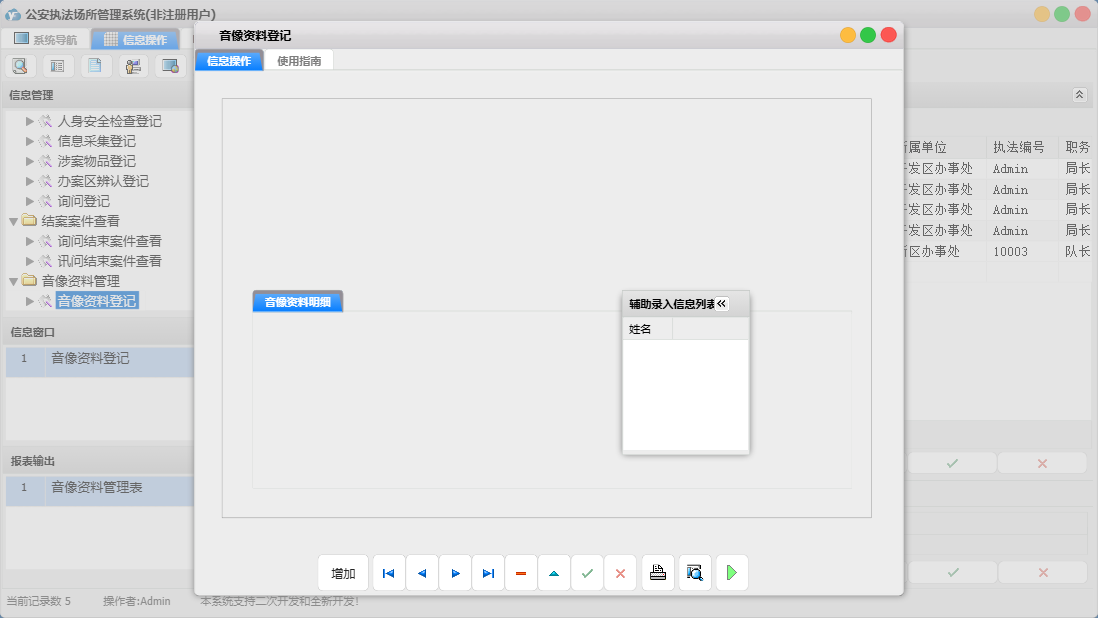The height and width of the screenshot is (618, 1098).
Task: Select the 音像资料明细 tab
Action: click(x=297, y=302)
